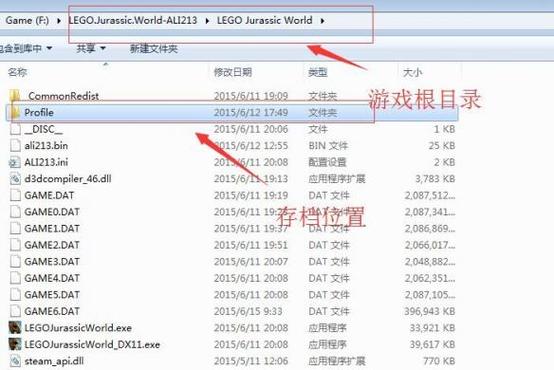554x370 pixels.
Task: Select the ALI213.ini file name
Action: point(46,162)
